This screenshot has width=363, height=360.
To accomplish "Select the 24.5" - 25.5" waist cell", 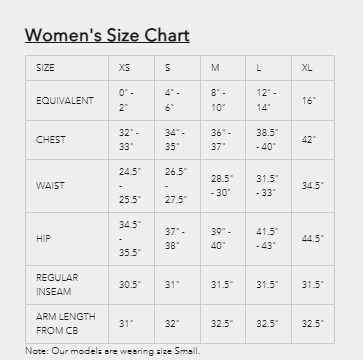I will [x=131, y=186].
